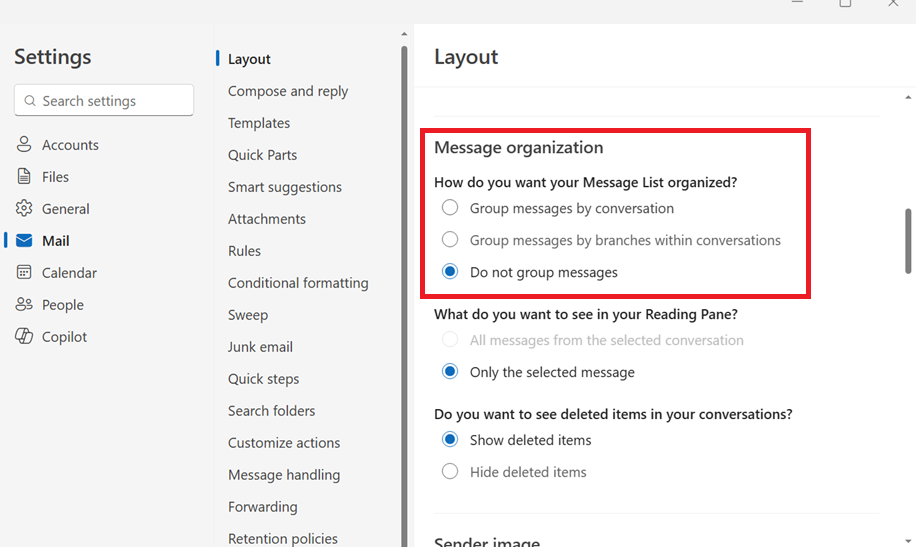Click the Layout pane scrollbar thumb
This screenshot has width=916, height=547.
click(x=908, y=241)
